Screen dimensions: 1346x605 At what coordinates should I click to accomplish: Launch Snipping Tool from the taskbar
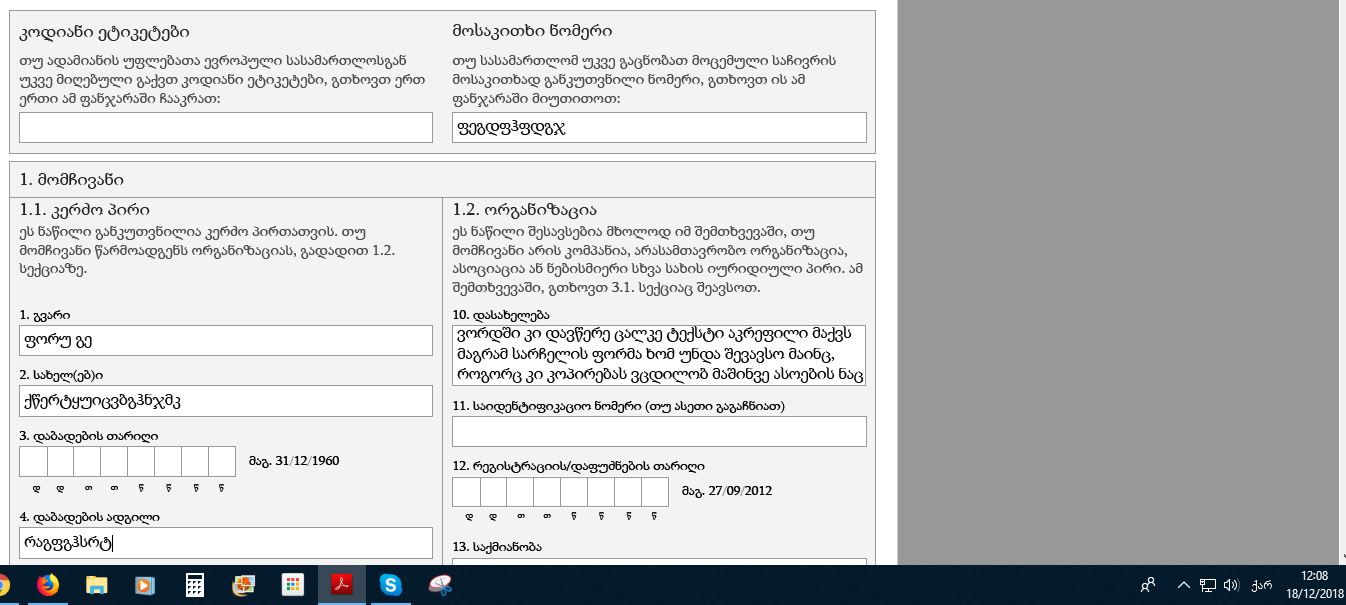(440, 585)
